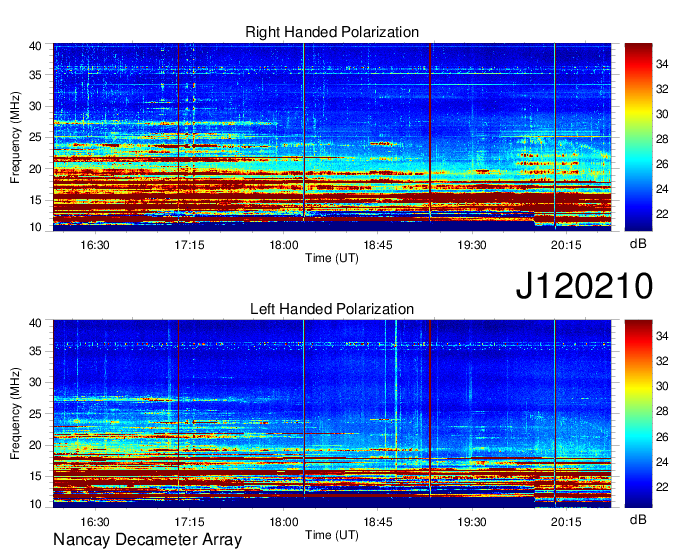Choose the 30 MHz tick on Left Handed plot
The height and width of the screenshot is (552, 680).
[x=35, y=382]
